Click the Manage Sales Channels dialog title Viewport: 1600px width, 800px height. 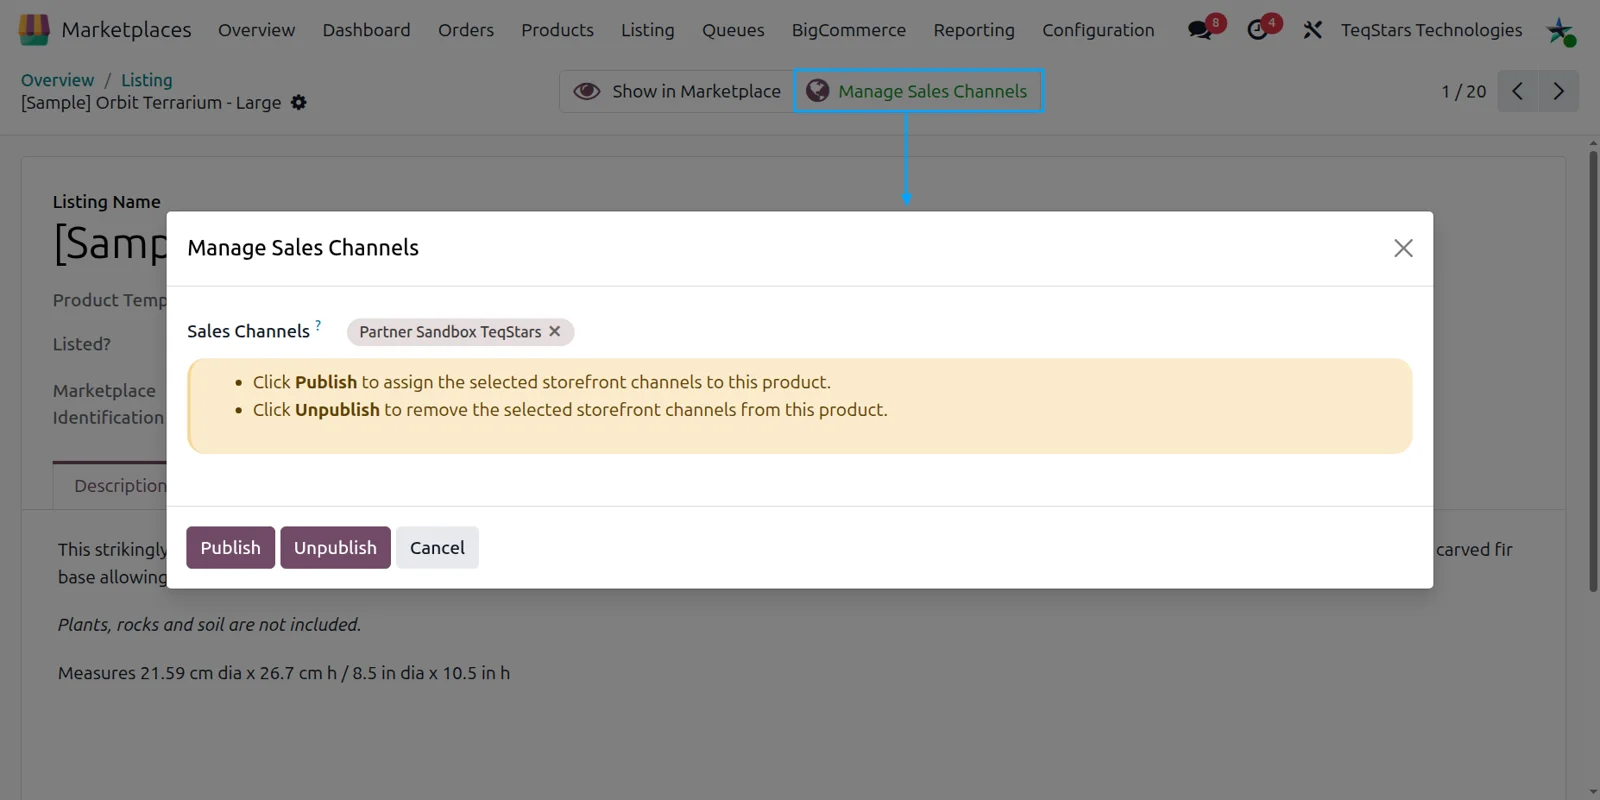(303, 248)
